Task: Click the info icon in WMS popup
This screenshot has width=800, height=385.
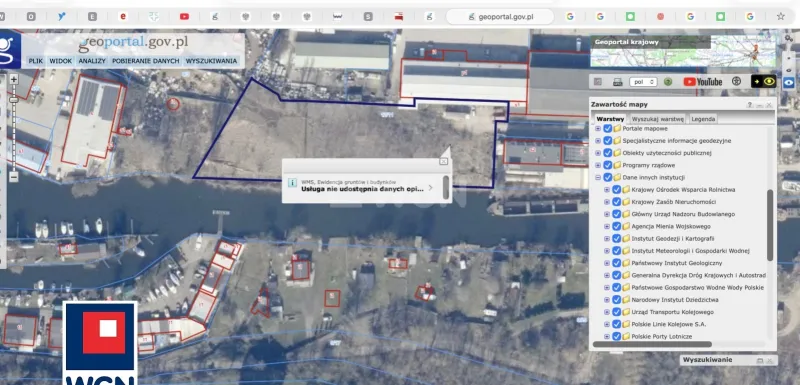Action: click(292, 183)
